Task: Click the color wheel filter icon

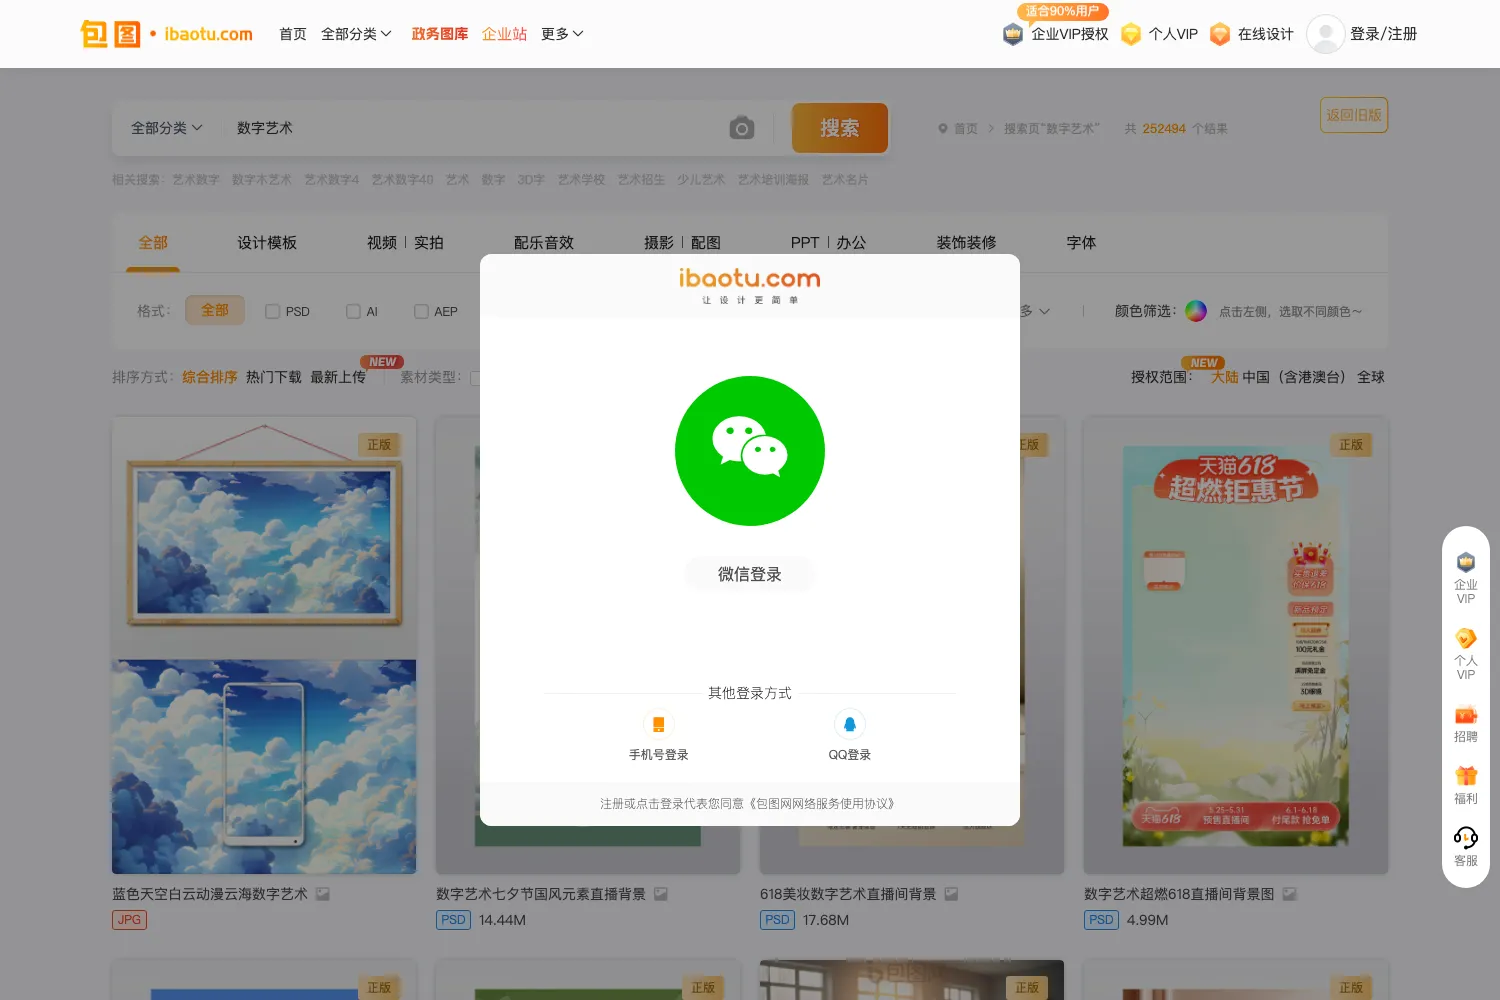Action: (1196, 311)
